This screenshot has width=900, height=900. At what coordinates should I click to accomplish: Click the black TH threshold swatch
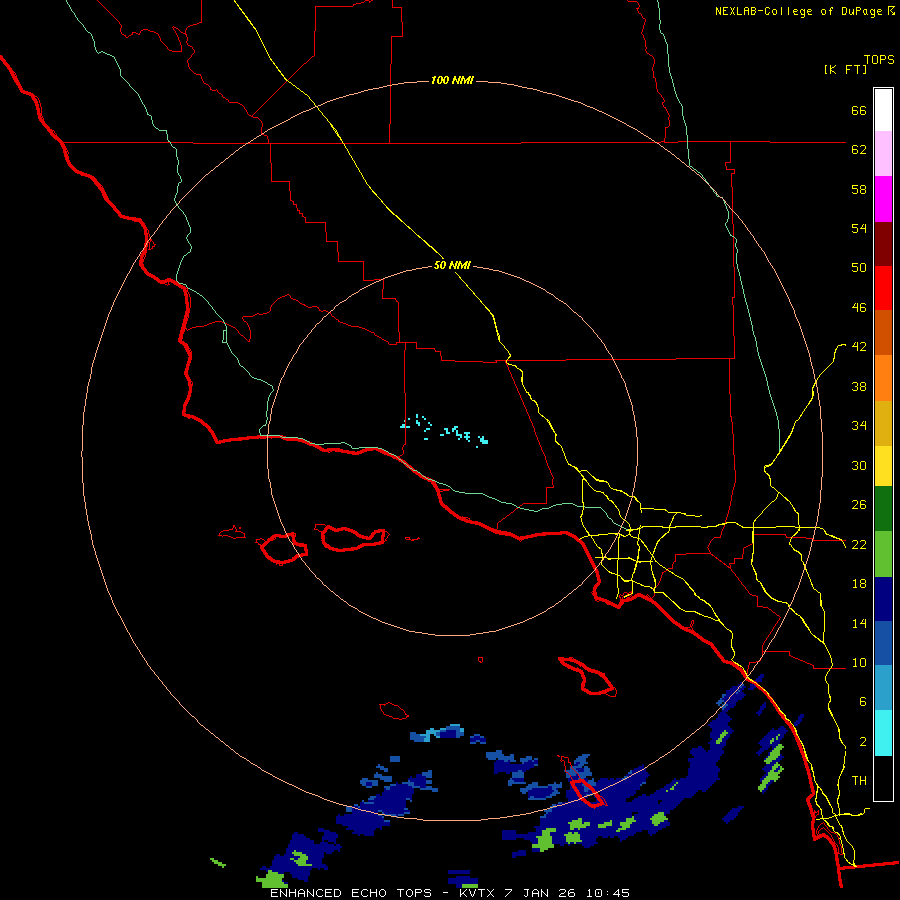click(883, 778)
